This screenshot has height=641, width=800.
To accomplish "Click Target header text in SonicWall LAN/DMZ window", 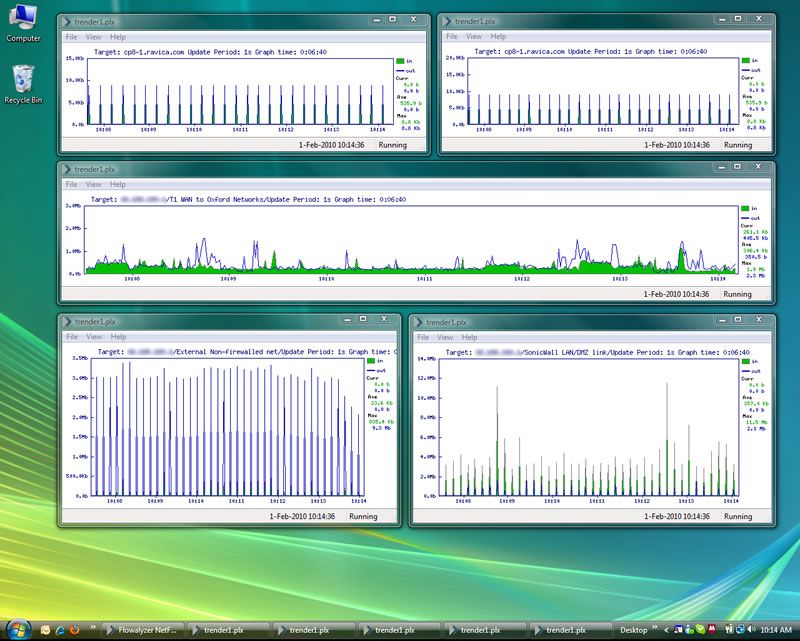I will pos(597,352).
